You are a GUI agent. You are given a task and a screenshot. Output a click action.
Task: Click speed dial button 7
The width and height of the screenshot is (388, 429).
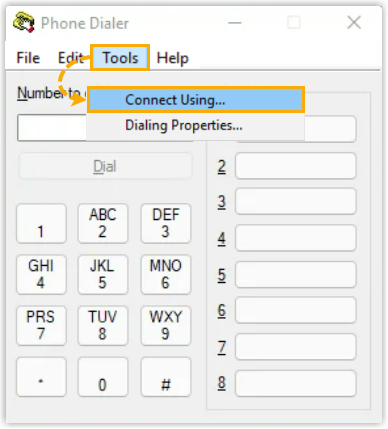[x=296, y=347]
